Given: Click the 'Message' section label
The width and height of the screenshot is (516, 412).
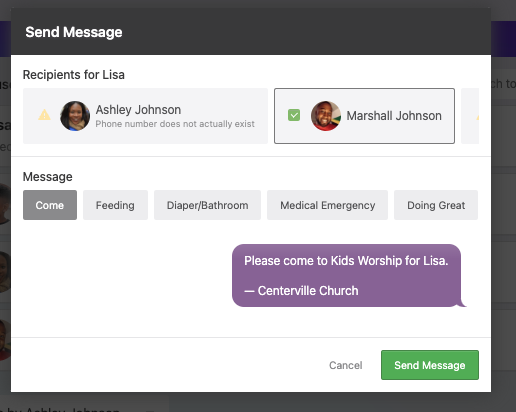Looking at the screenshot, I should (x=48, y=177).
